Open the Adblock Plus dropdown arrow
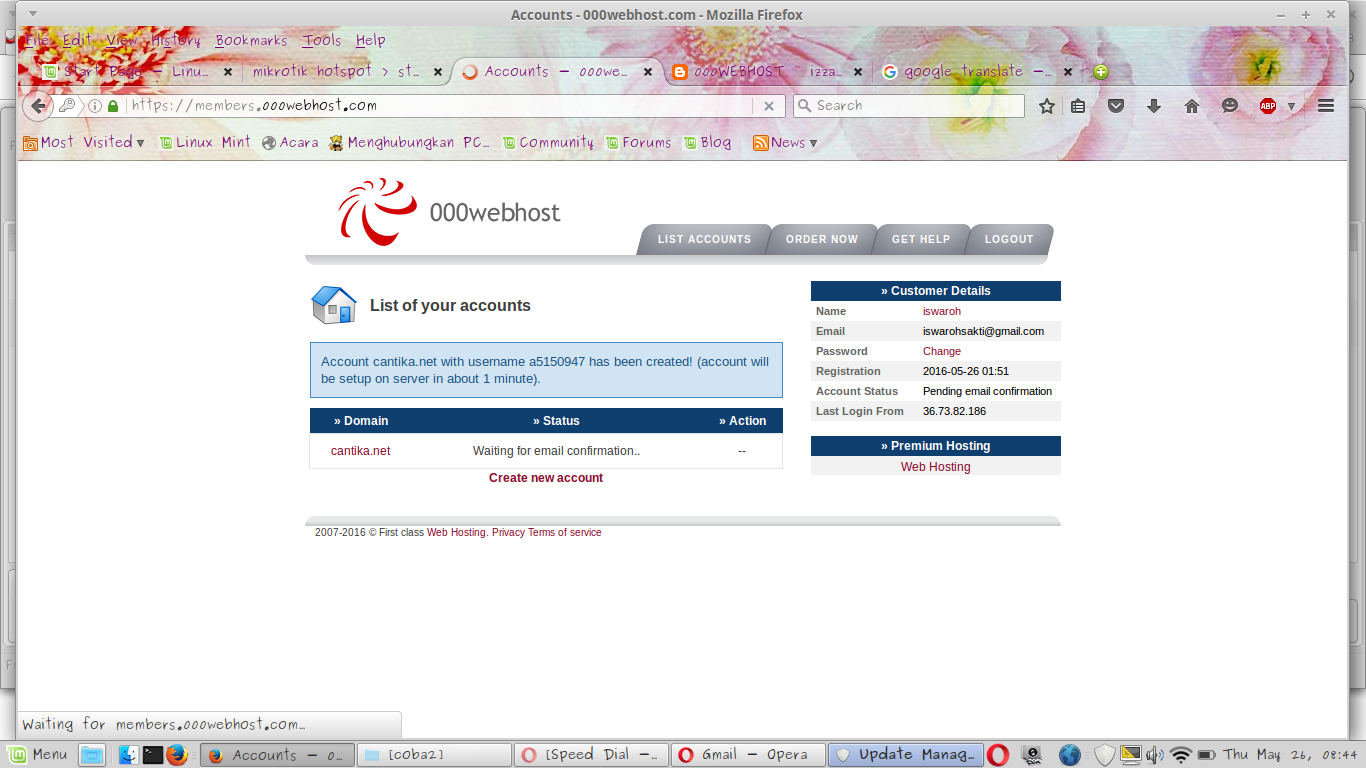Screen dimensions: 1366x768 point(1291,105)
